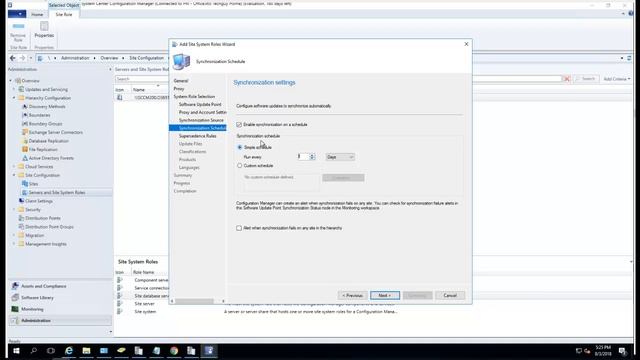Select File Replication node
Image resolution: width=640 pixels, height=360 pixels.
pyautogui.click(x=43, y=149)
